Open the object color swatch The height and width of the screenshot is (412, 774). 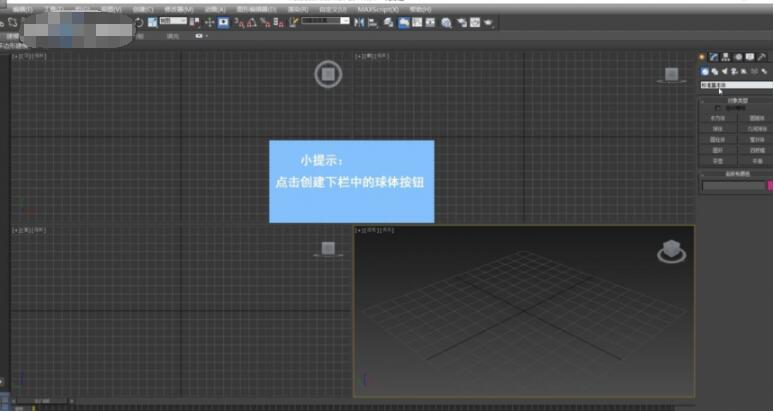point(769,185)
